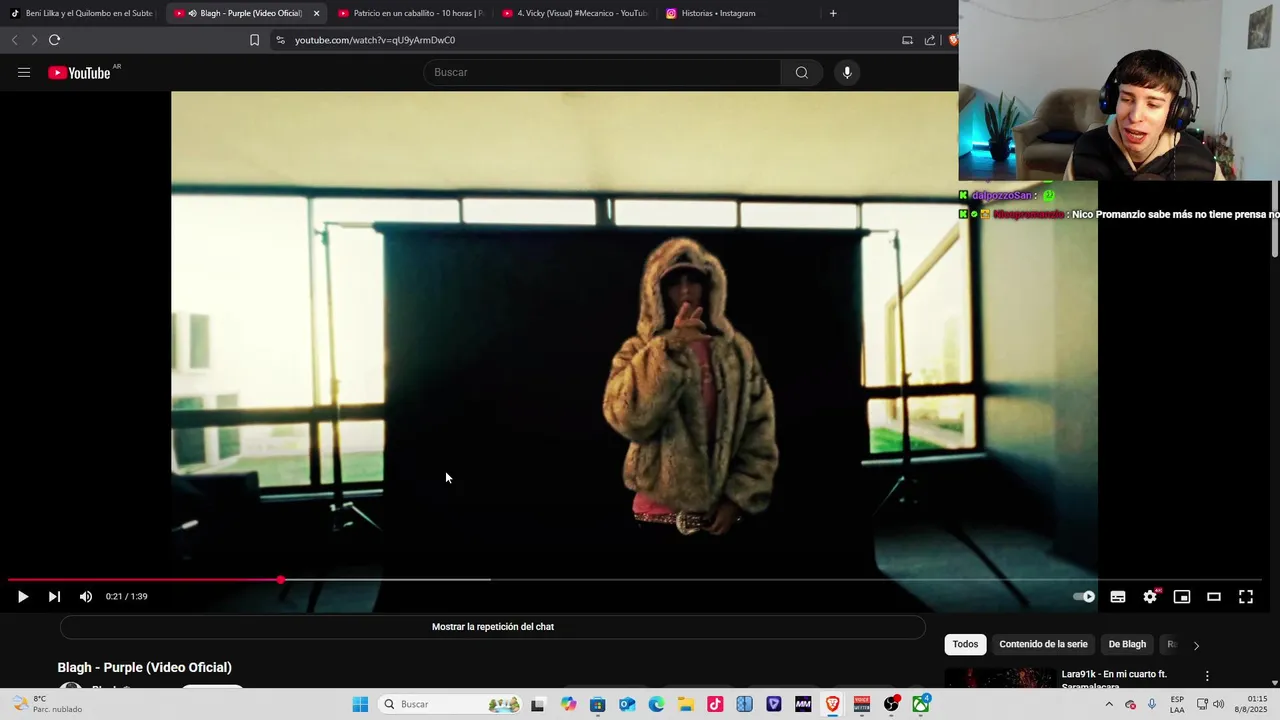Open Microsoft Edge from the taskbar
This screenshot has width=1280, height=720.
(x=656, y=704)
